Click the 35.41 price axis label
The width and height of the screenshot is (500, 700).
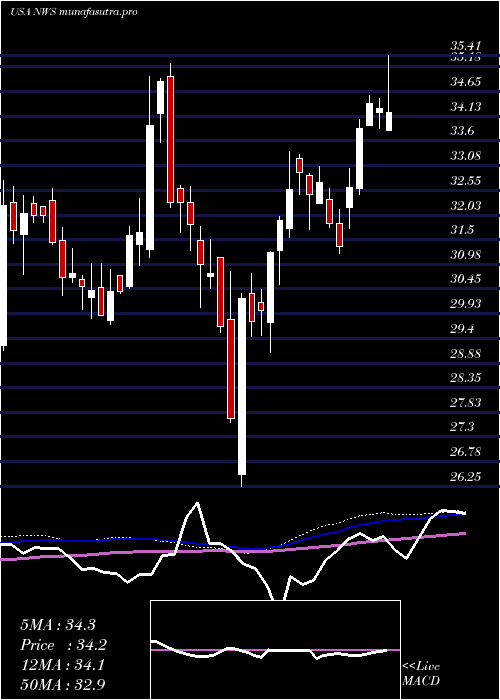coord(465,46)
